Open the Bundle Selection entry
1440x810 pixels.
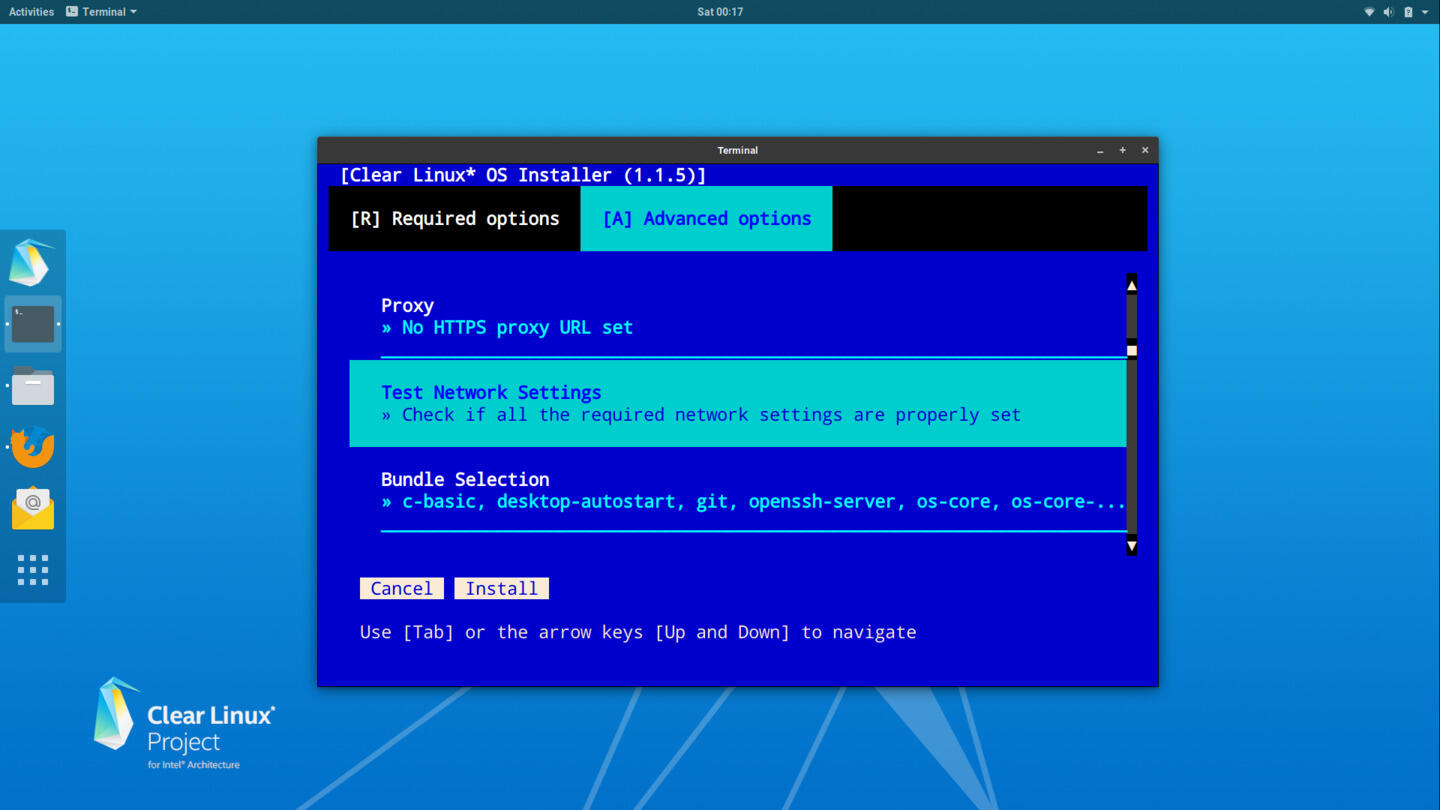coord(738,490)
